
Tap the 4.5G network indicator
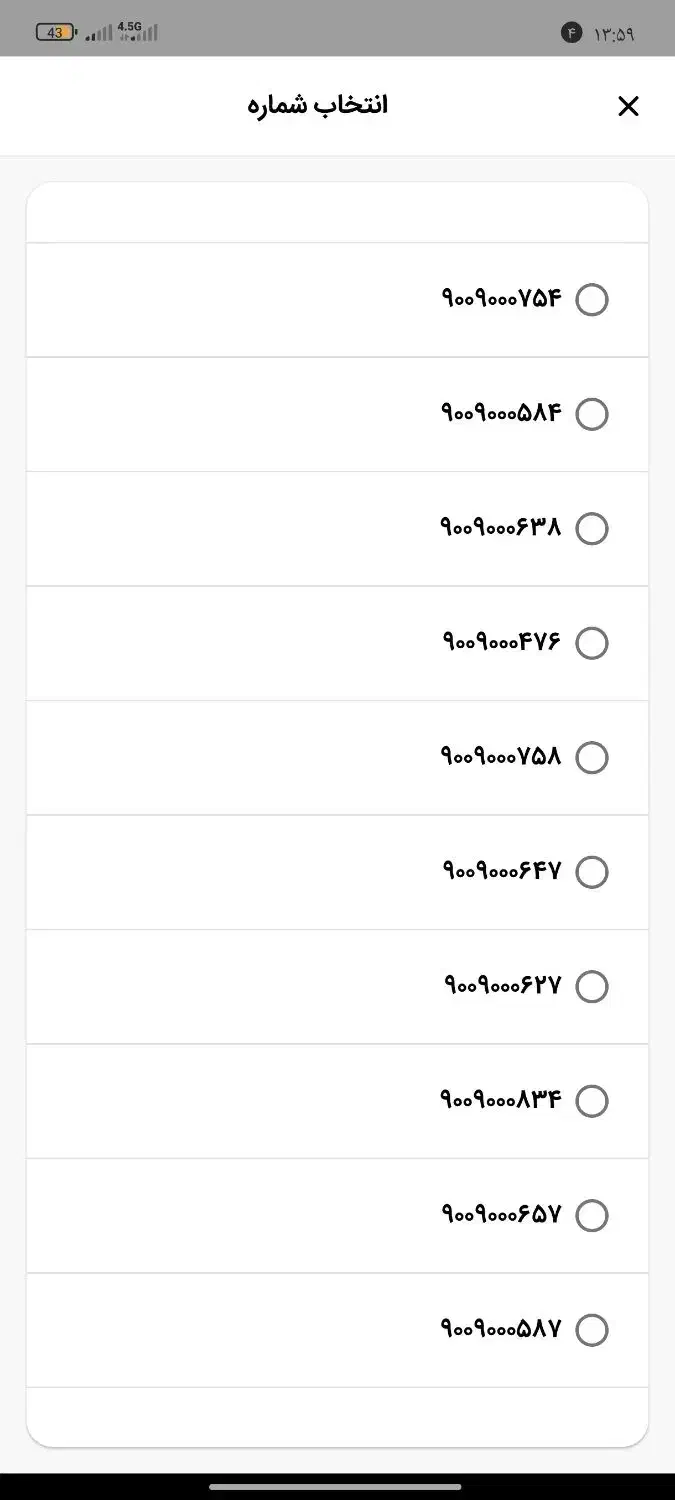click(x=128, y=25)
